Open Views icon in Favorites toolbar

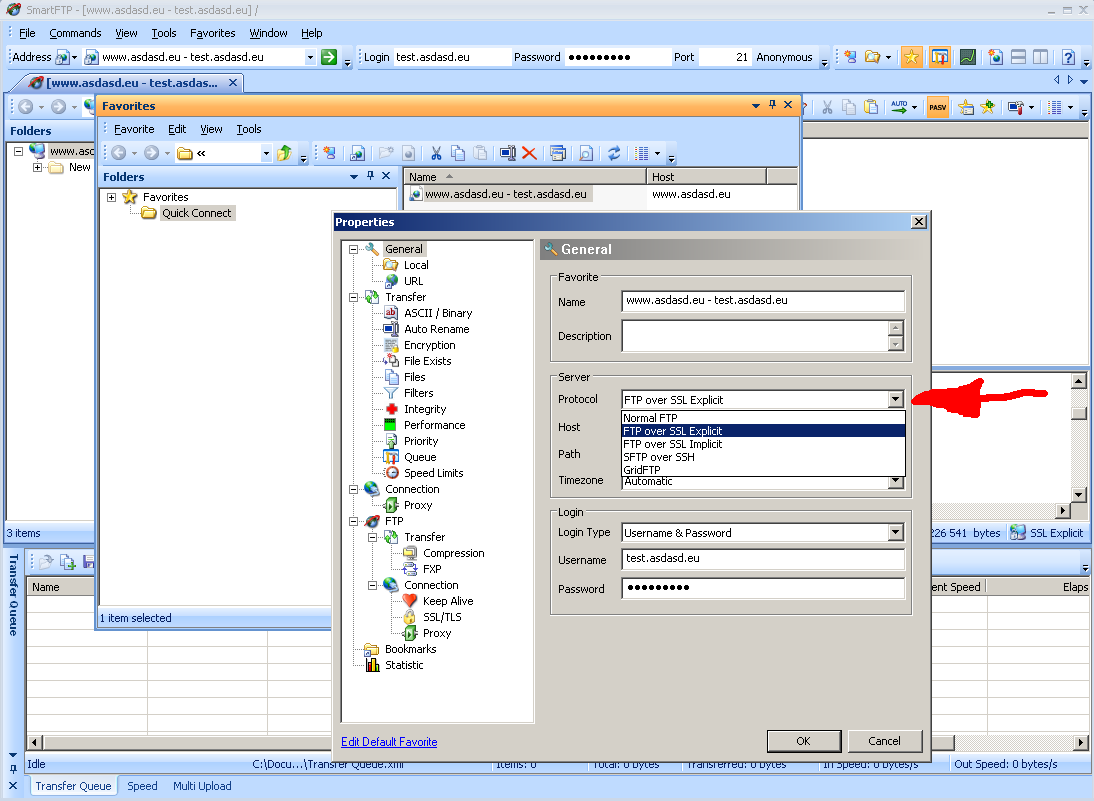[x=642, y=153]
